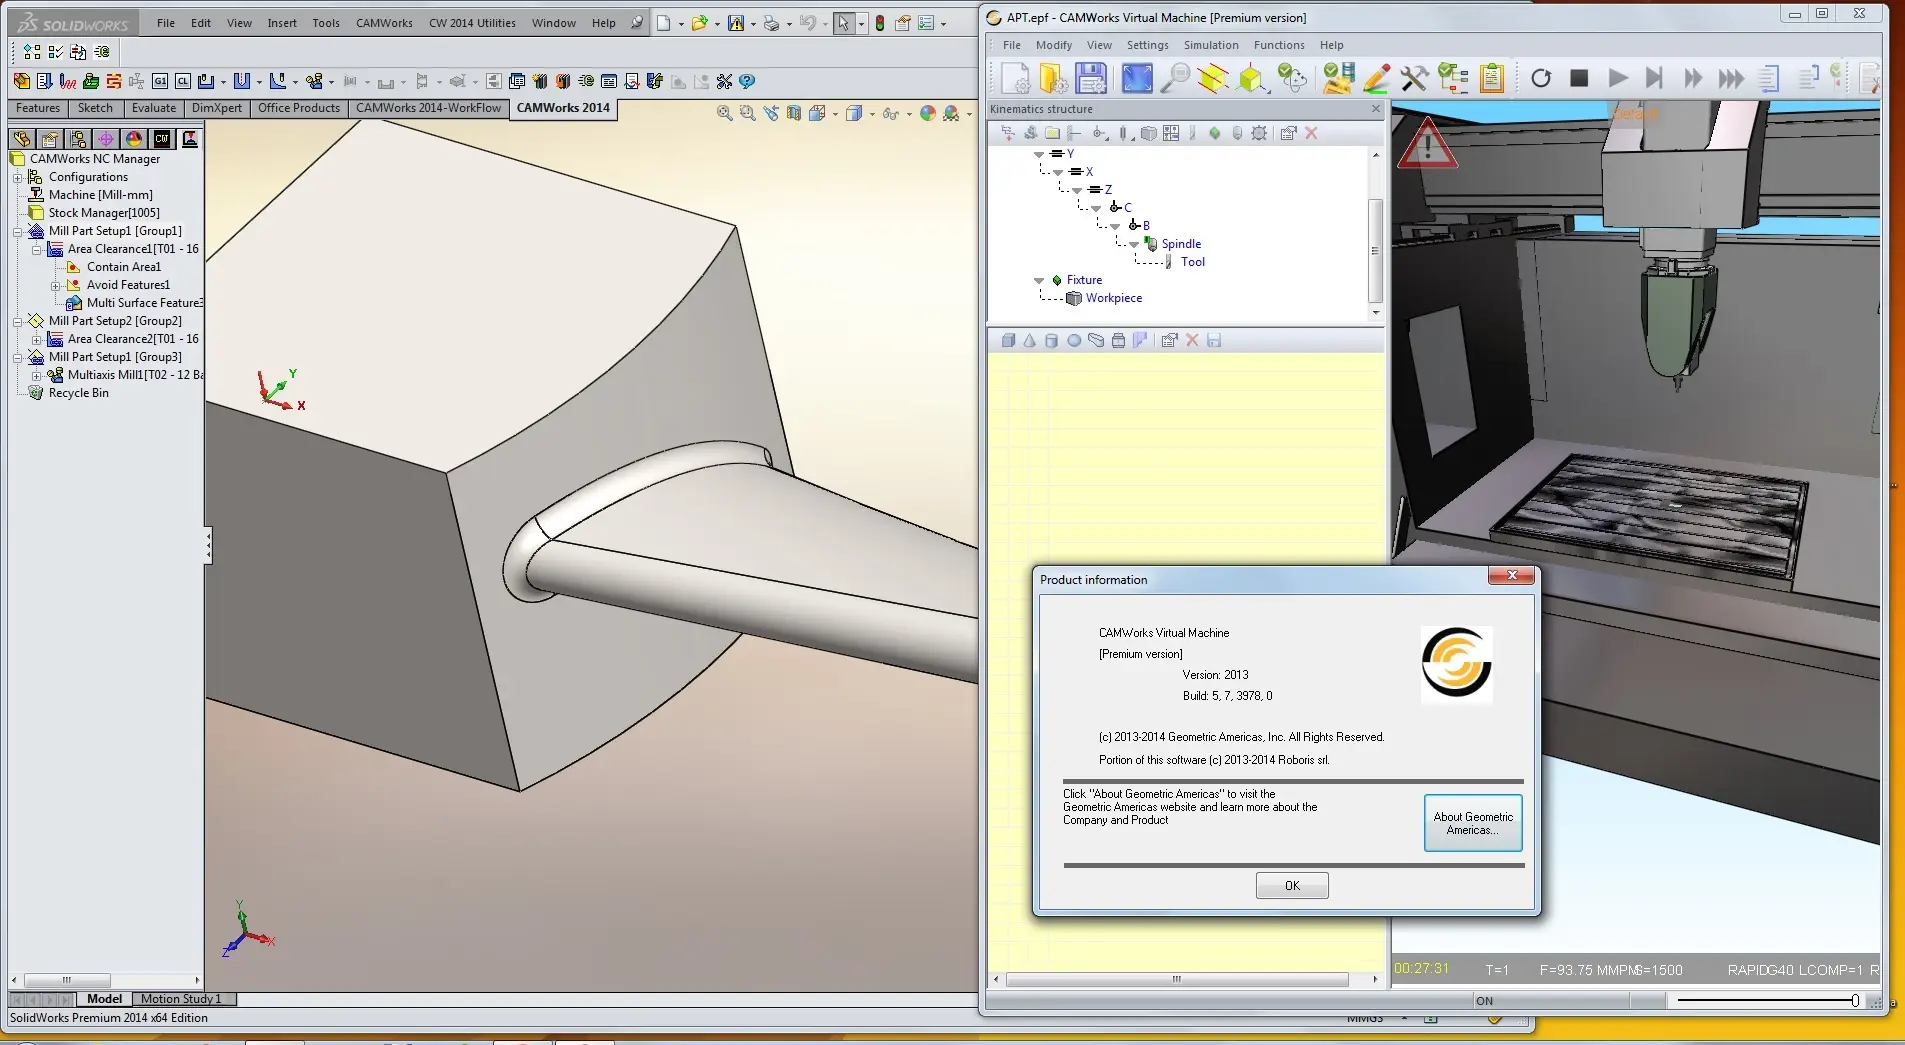Click the red X delete icon in Kinematics toolbar
This screenshot has height=1045, width=1905.
(1311, 133)
